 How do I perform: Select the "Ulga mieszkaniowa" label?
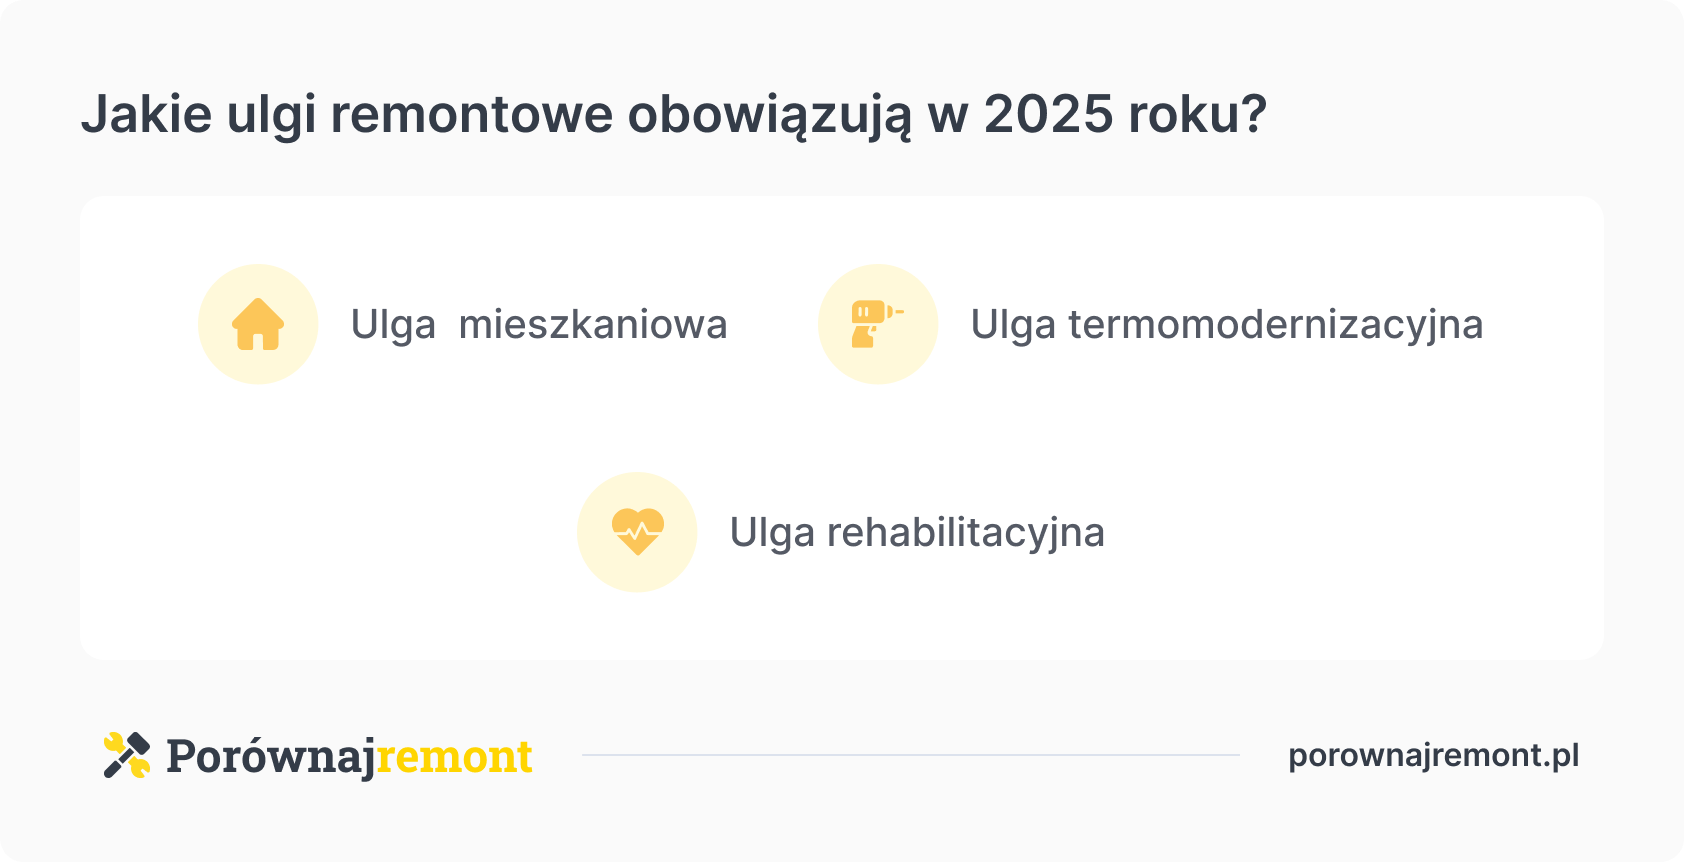(x=538, y=325)
